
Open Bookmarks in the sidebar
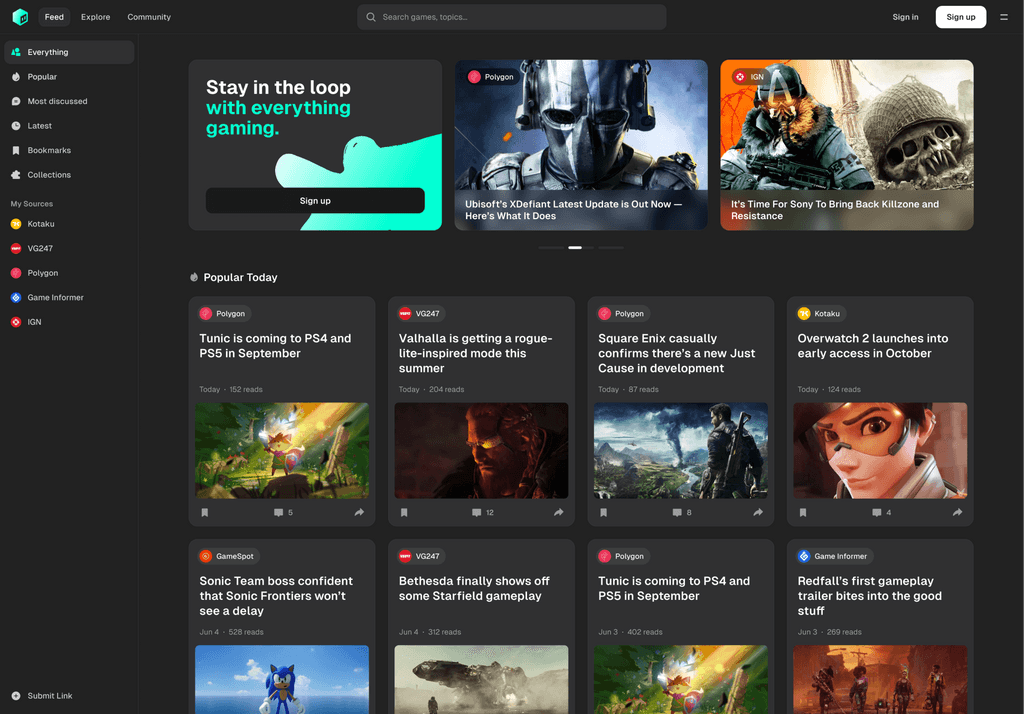coord(69,150)
